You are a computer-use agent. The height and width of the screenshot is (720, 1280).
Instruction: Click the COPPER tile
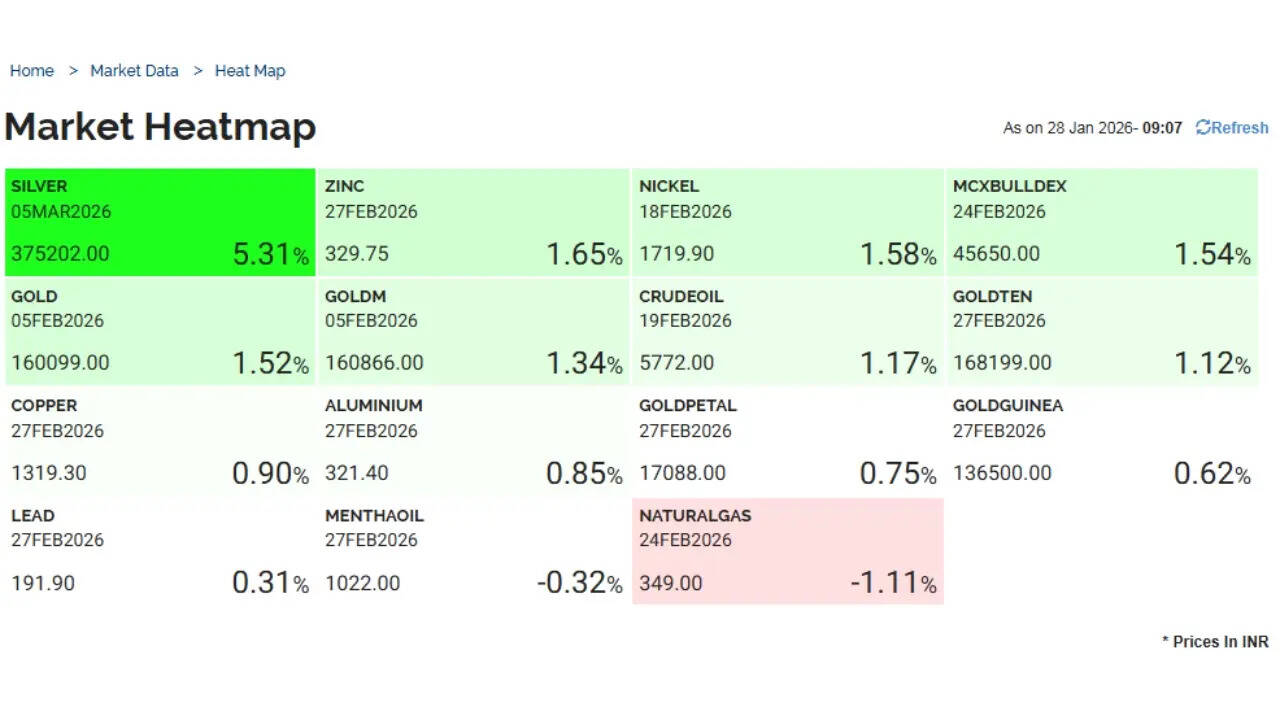pyautogui.click(x=160, y=441)
